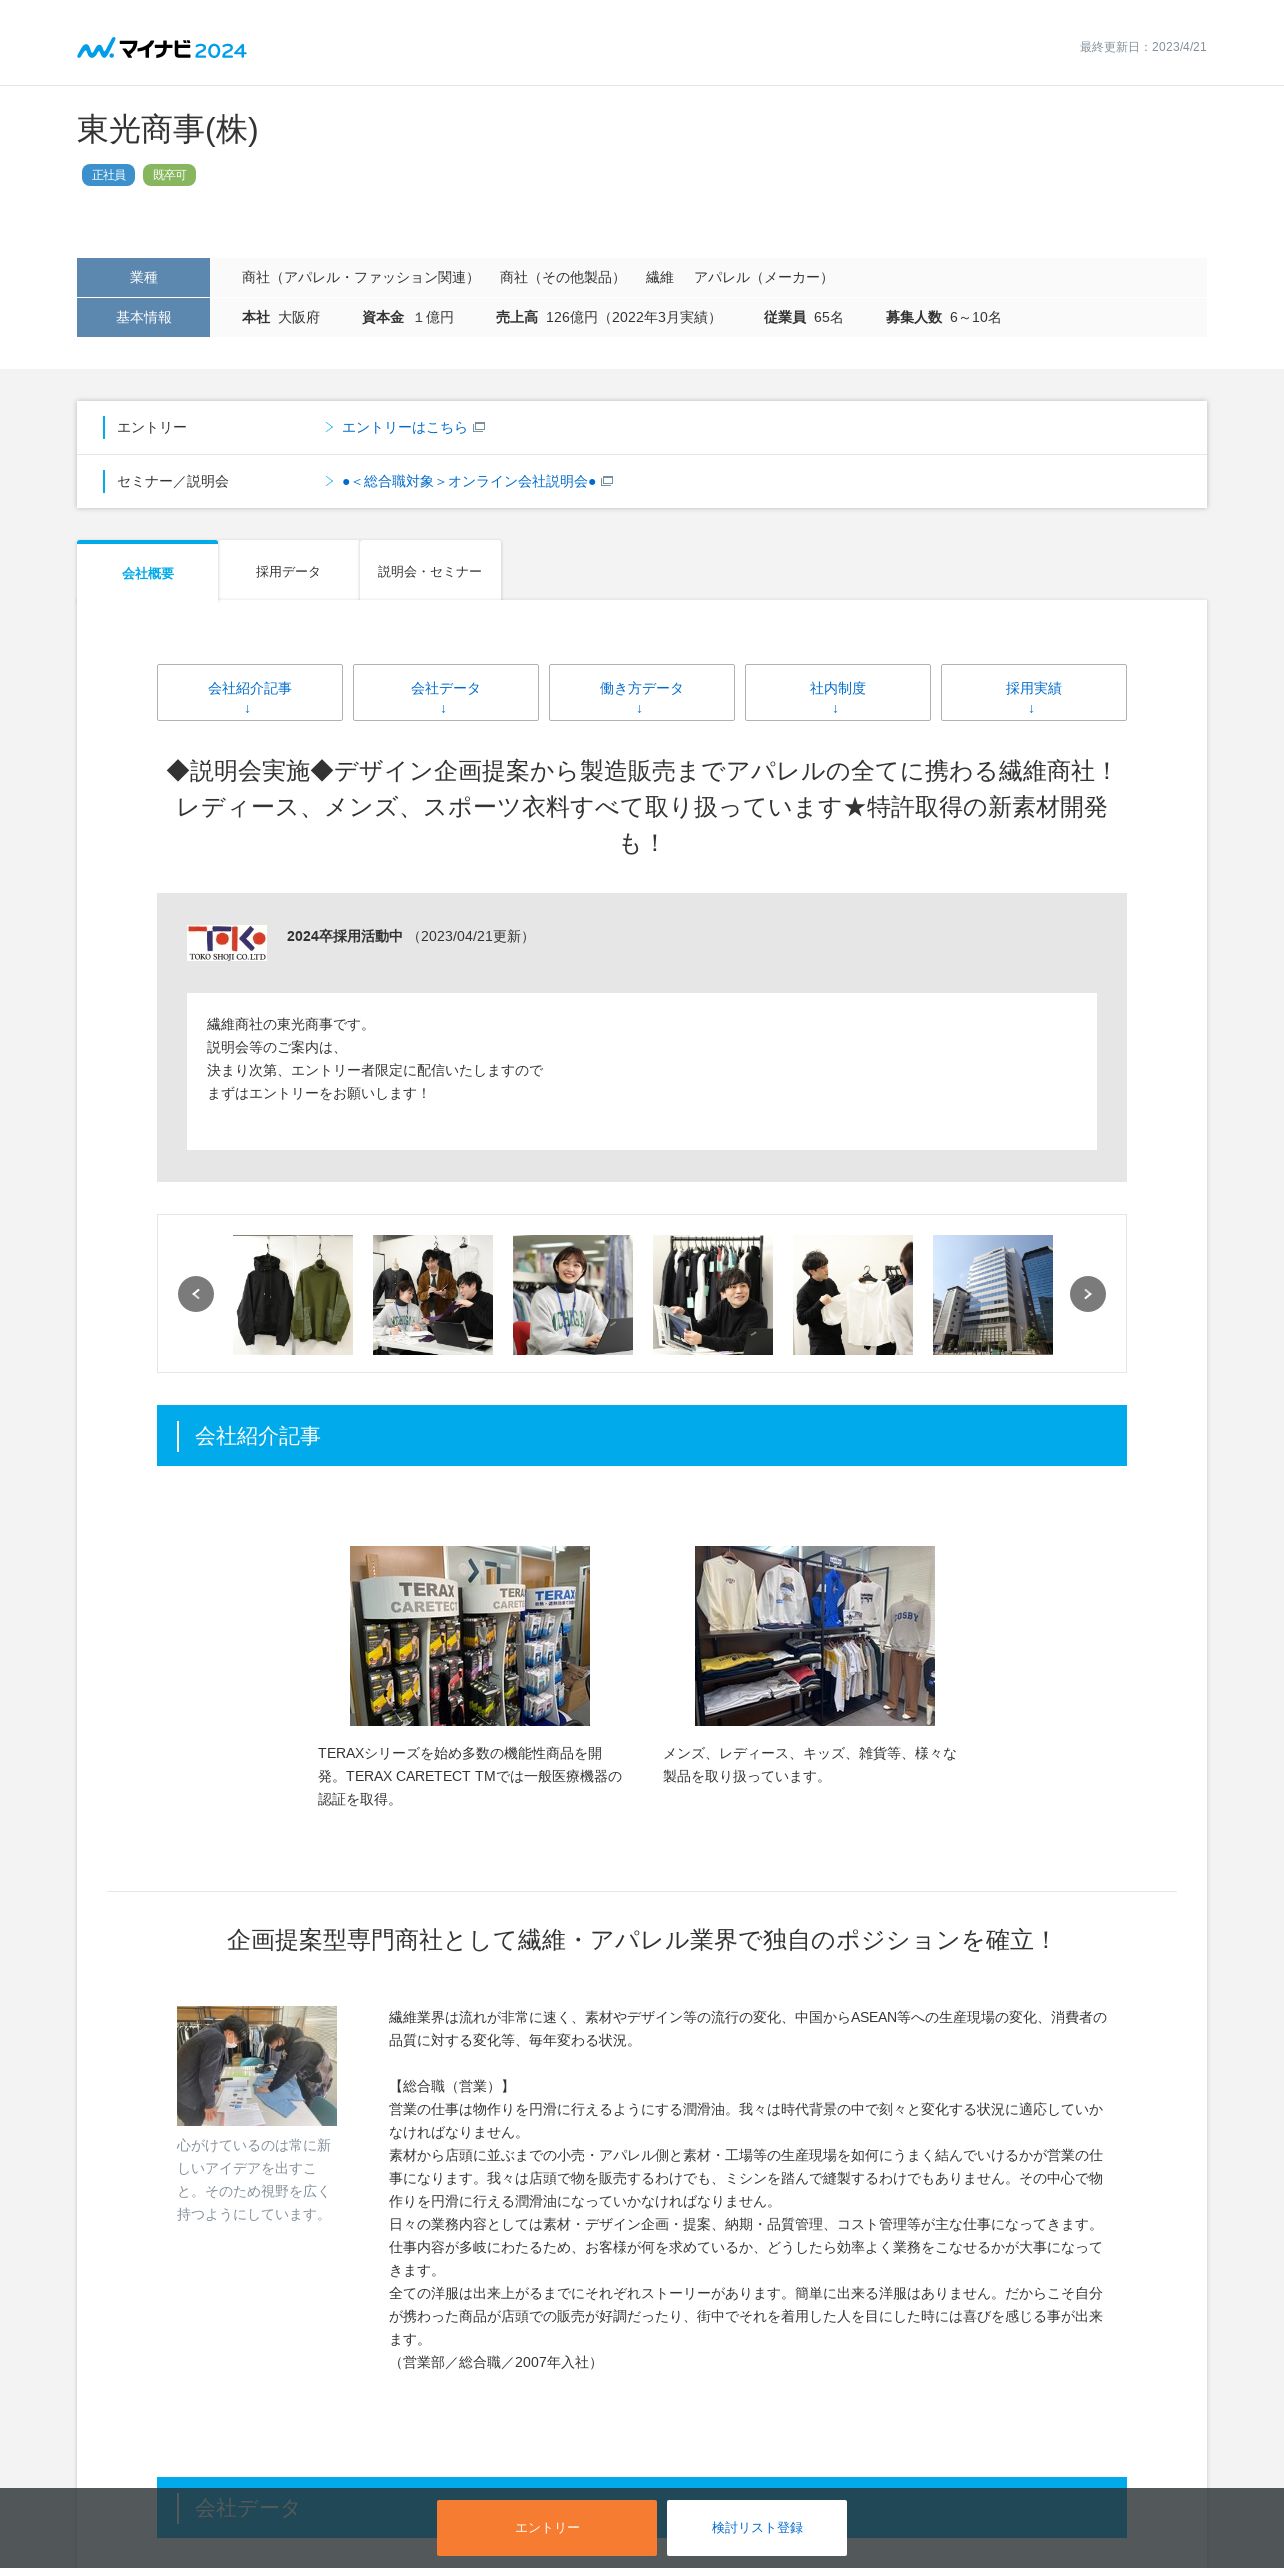
Task: Open carousel photo of white shirt fitting
Action: tap(853, 1295)
